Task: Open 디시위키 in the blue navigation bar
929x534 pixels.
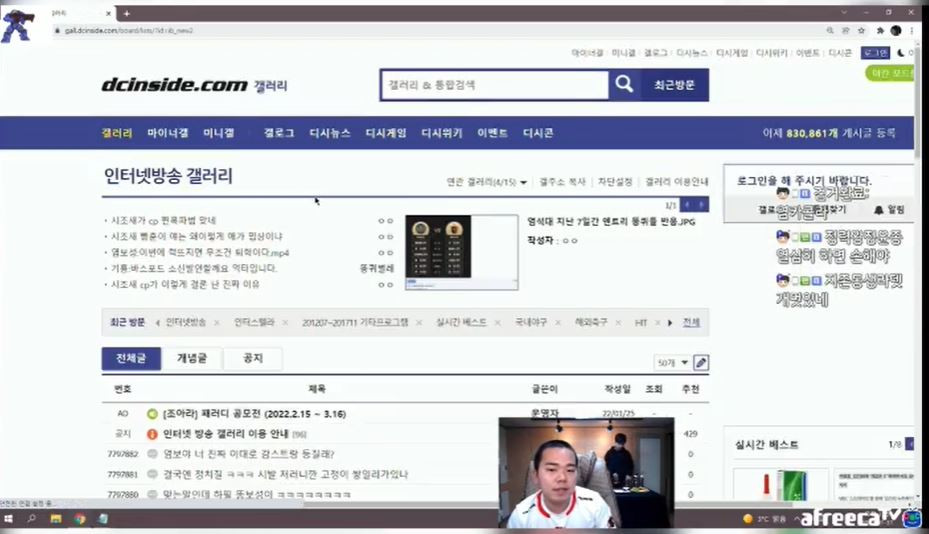Action: (441, 133)
